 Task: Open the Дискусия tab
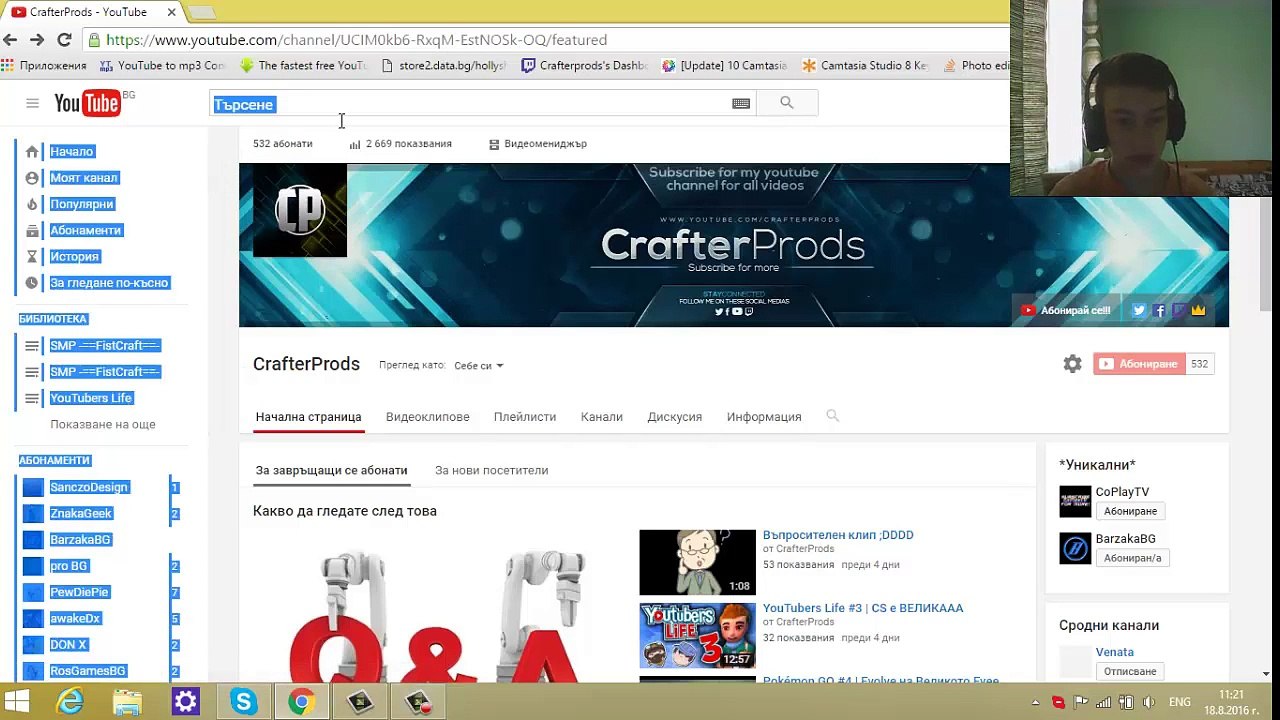coord(675,417)
